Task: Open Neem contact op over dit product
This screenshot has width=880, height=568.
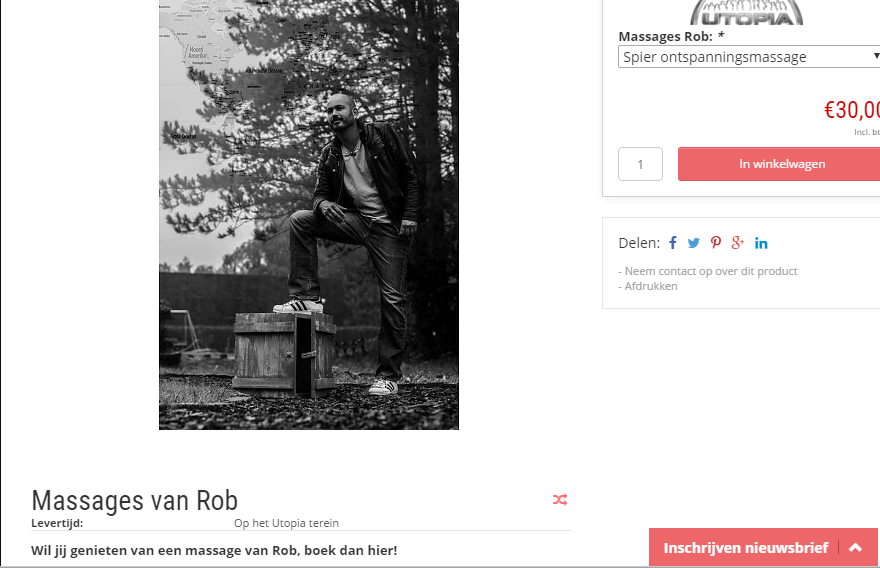Action: (711, 271)
